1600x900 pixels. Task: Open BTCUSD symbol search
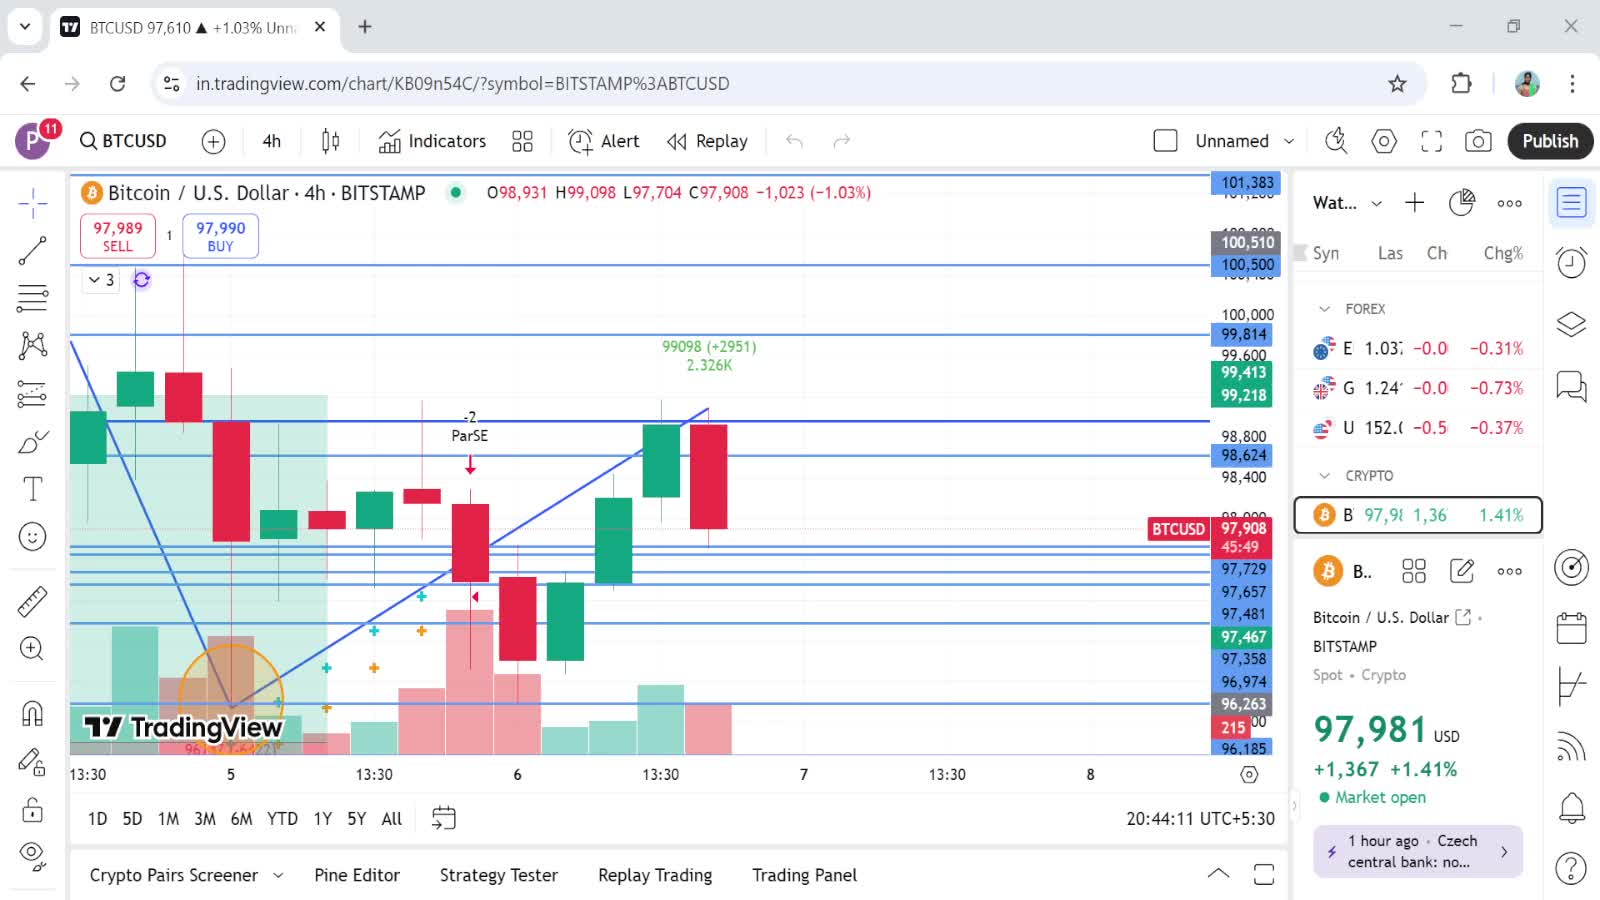[x=123, y=141]
